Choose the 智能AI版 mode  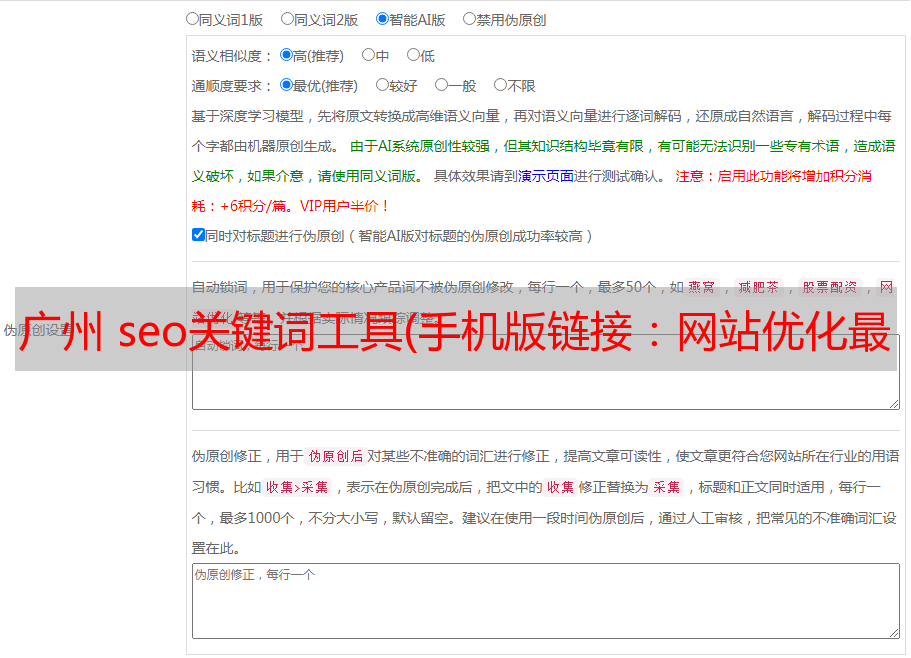382,19
